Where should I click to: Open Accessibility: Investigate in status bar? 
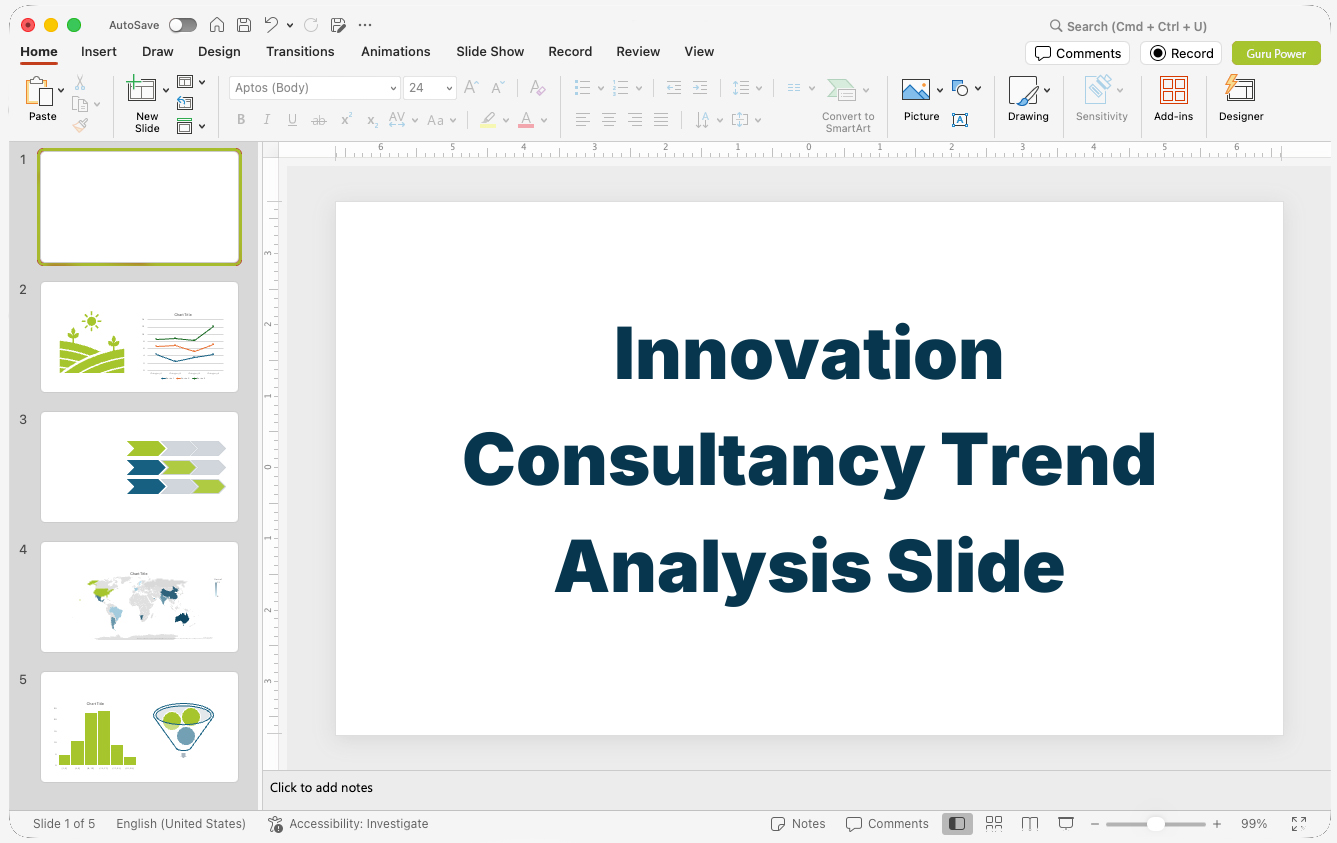click(x=348, y=824)
